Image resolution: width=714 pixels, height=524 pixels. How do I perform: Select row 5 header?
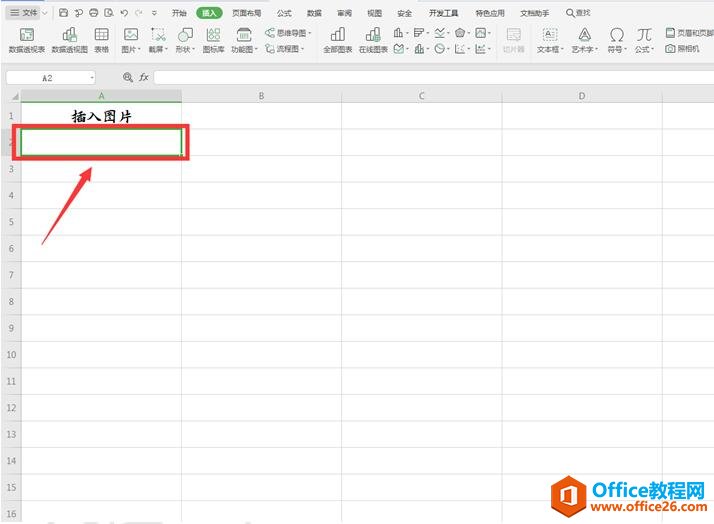click(11, 222)
